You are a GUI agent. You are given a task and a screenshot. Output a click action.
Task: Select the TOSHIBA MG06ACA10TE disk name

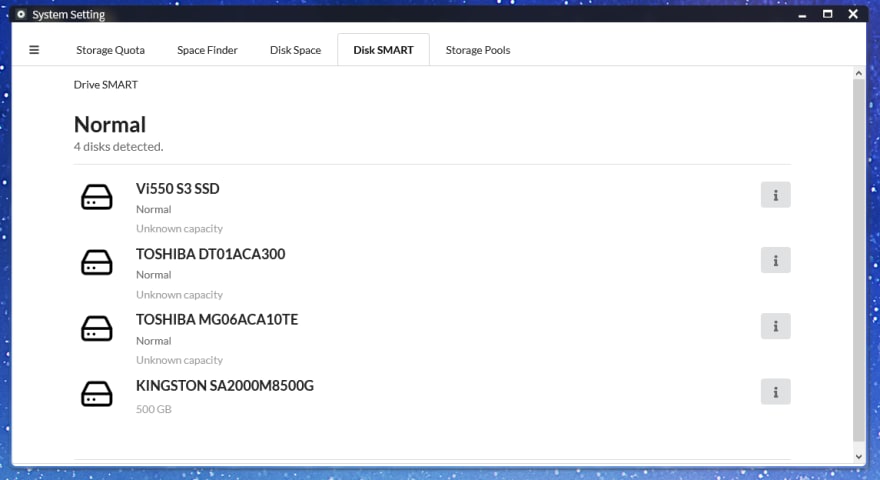[217, 320]
